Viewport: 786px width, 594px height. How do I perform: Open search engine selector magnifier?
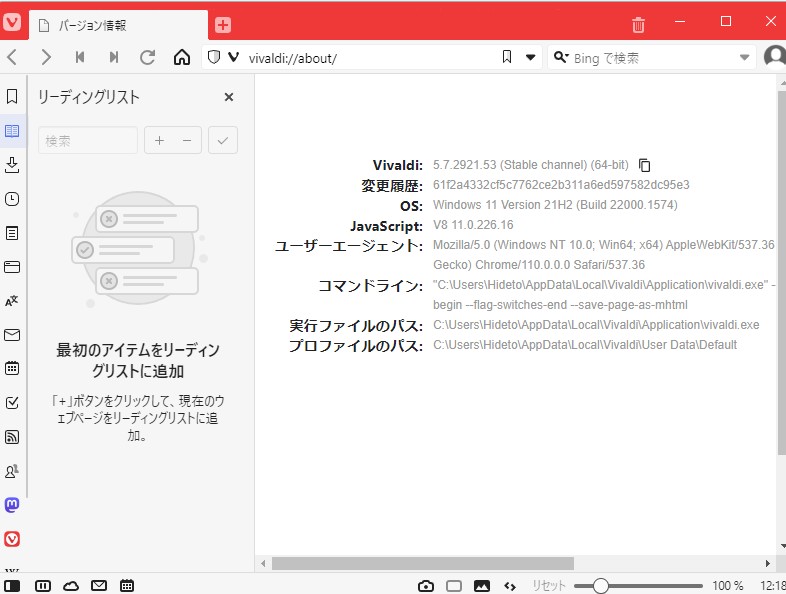560,57
